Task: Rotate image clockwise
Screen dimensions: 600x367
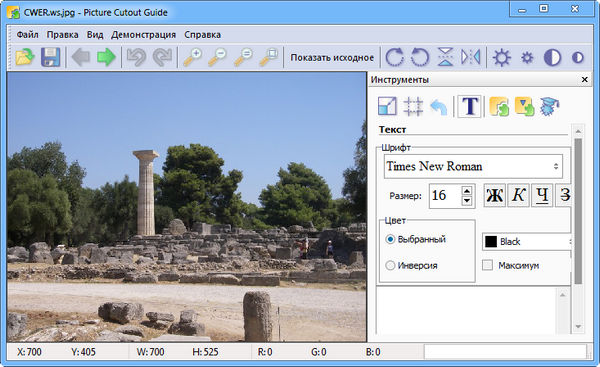Action: point(395,57)
